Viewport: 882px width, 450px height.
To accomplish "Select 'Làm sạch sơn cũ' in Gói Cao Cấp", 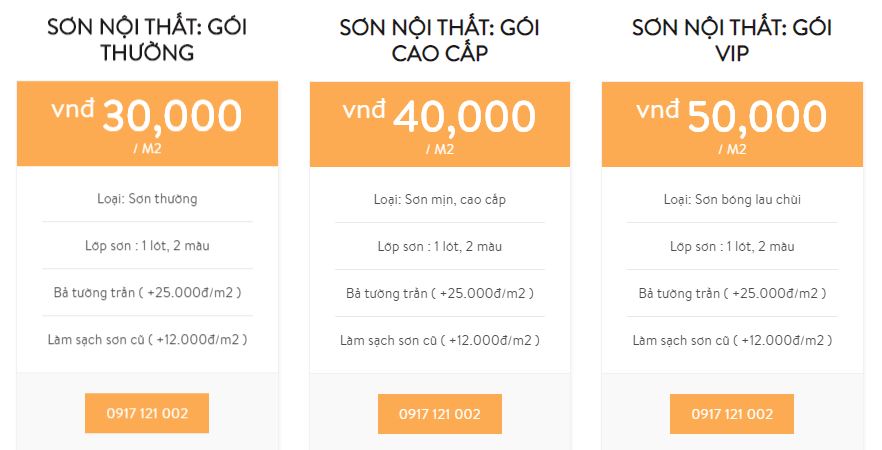I will [x=439, y=340].
